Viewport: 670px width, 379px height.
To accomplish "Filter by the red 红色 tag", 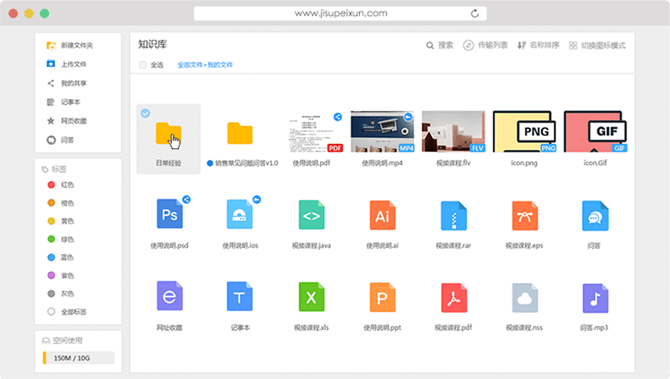I will click(x=61, y=185).
